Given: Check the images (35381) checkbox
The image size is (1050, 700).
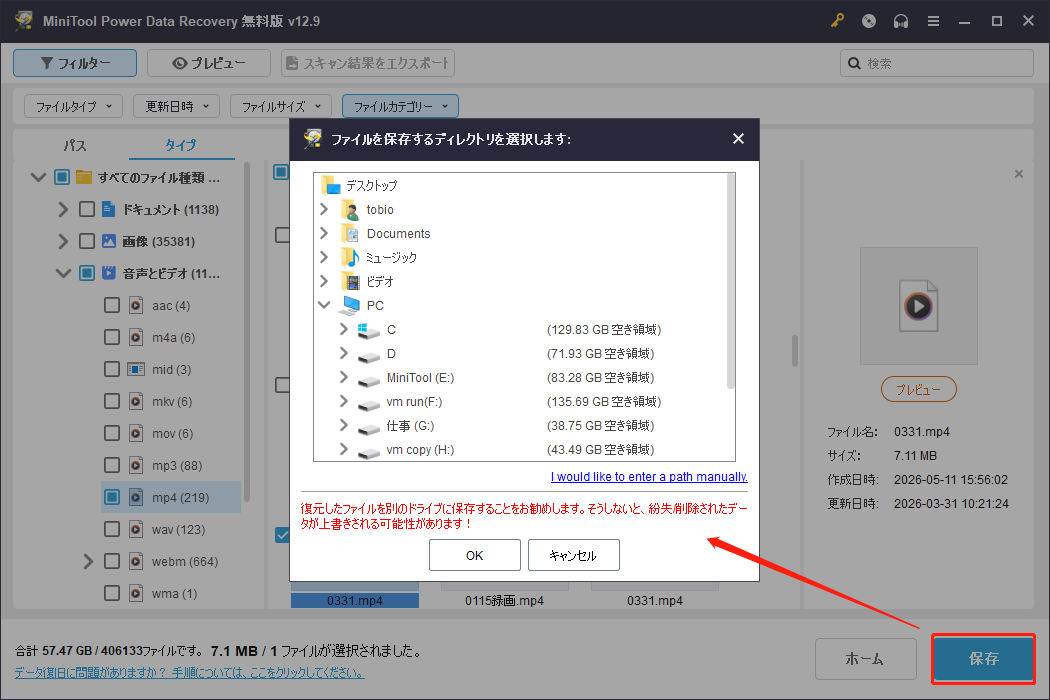Looking at the screenshot, I should click(87, 241).
